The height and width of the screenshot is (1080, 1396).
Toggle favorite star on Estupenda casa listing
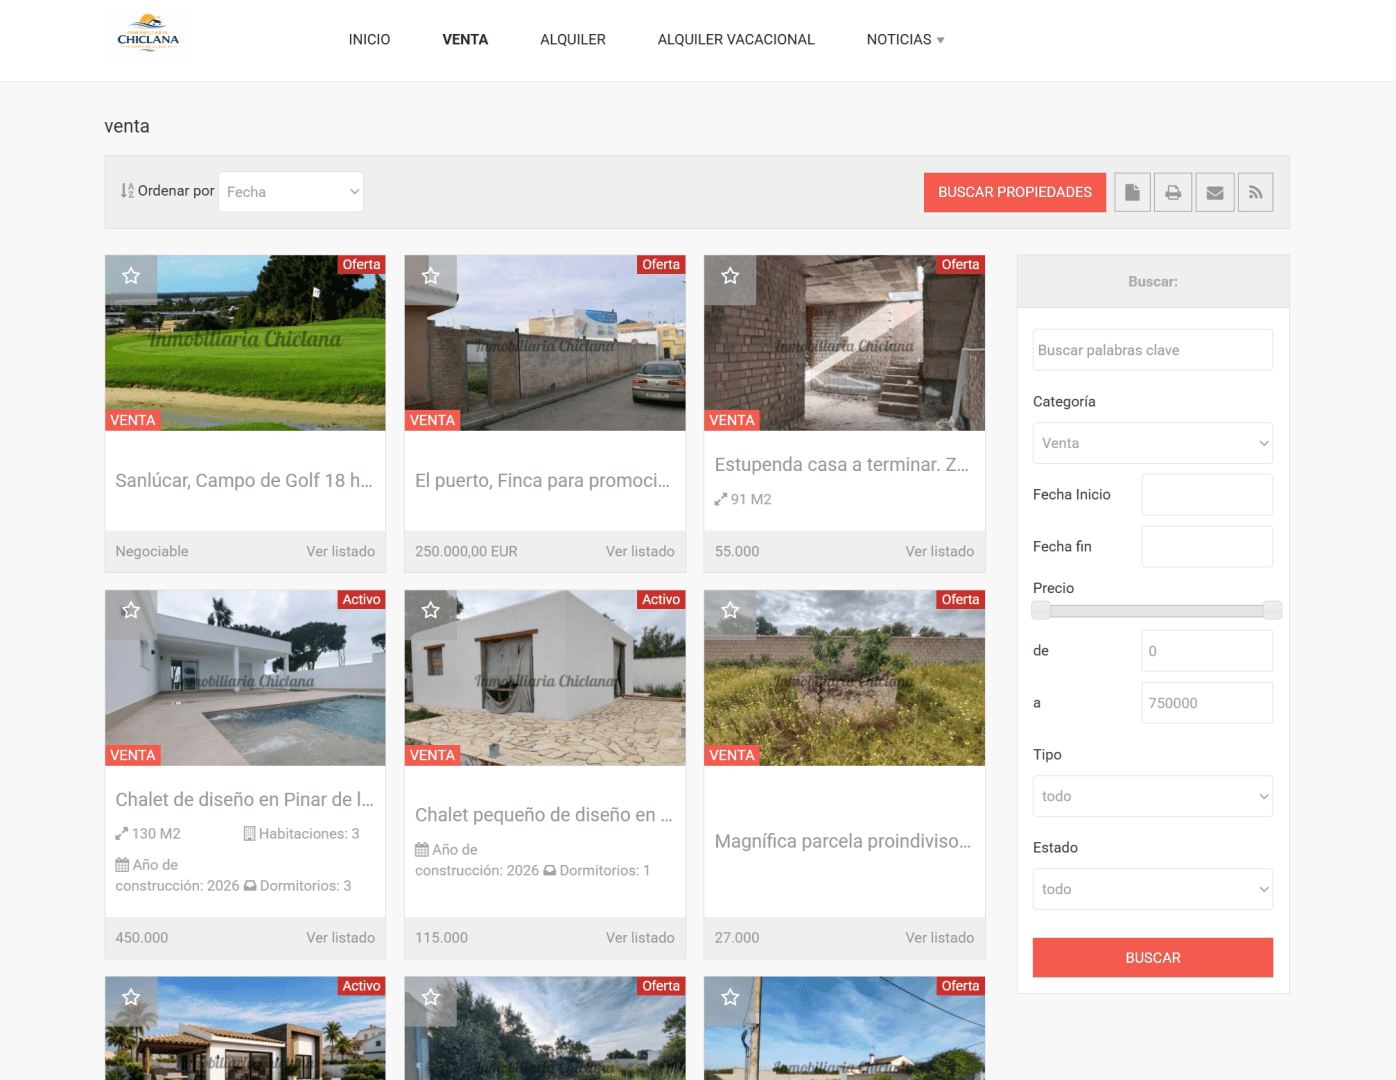731,276
